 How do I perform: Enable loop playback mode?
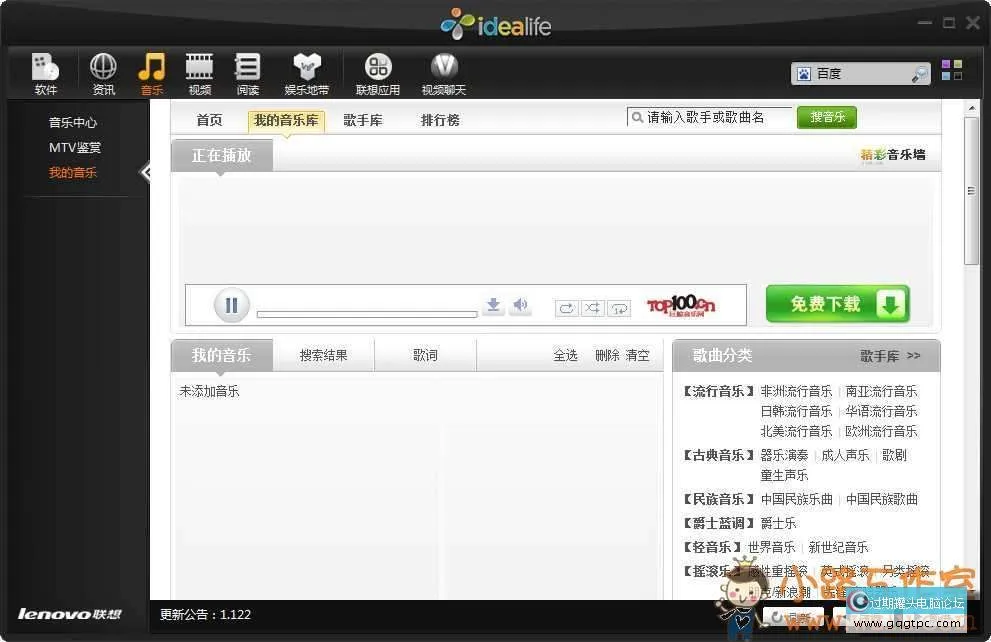coord(567,308)
